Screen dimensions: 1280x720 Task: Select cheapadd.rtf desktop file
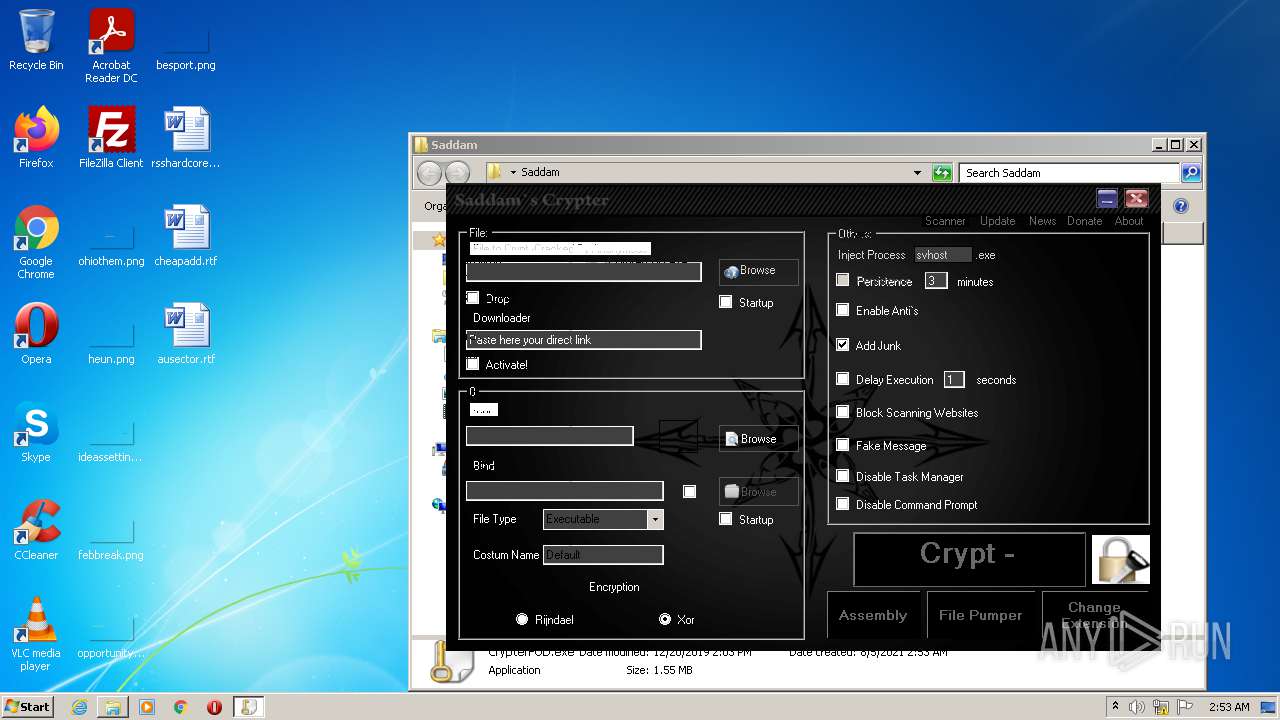point(186,236)
